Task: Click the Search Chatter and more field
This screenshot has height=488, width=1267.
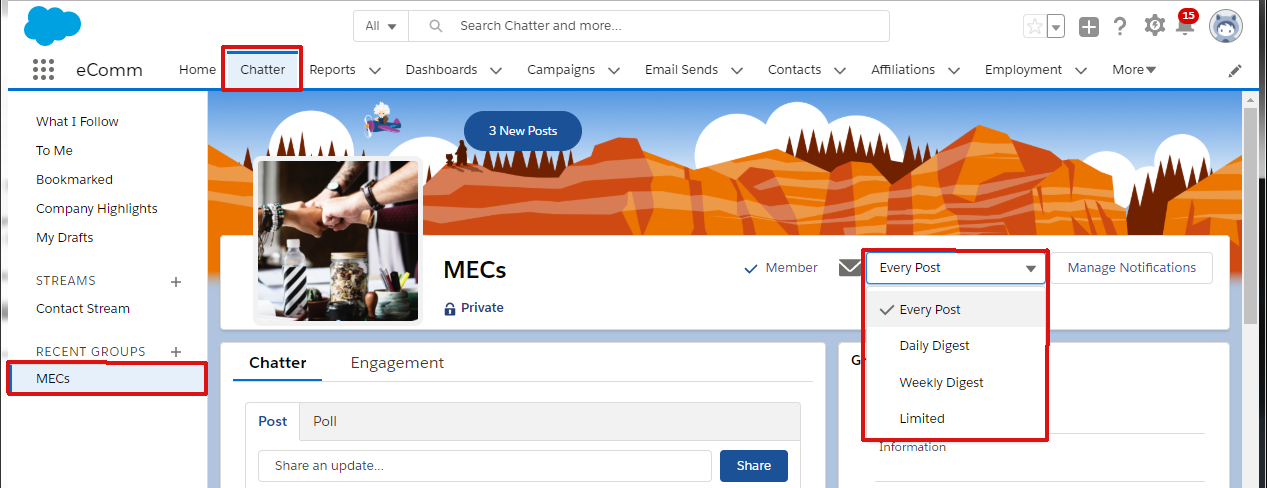Action: tap(649, 26)
